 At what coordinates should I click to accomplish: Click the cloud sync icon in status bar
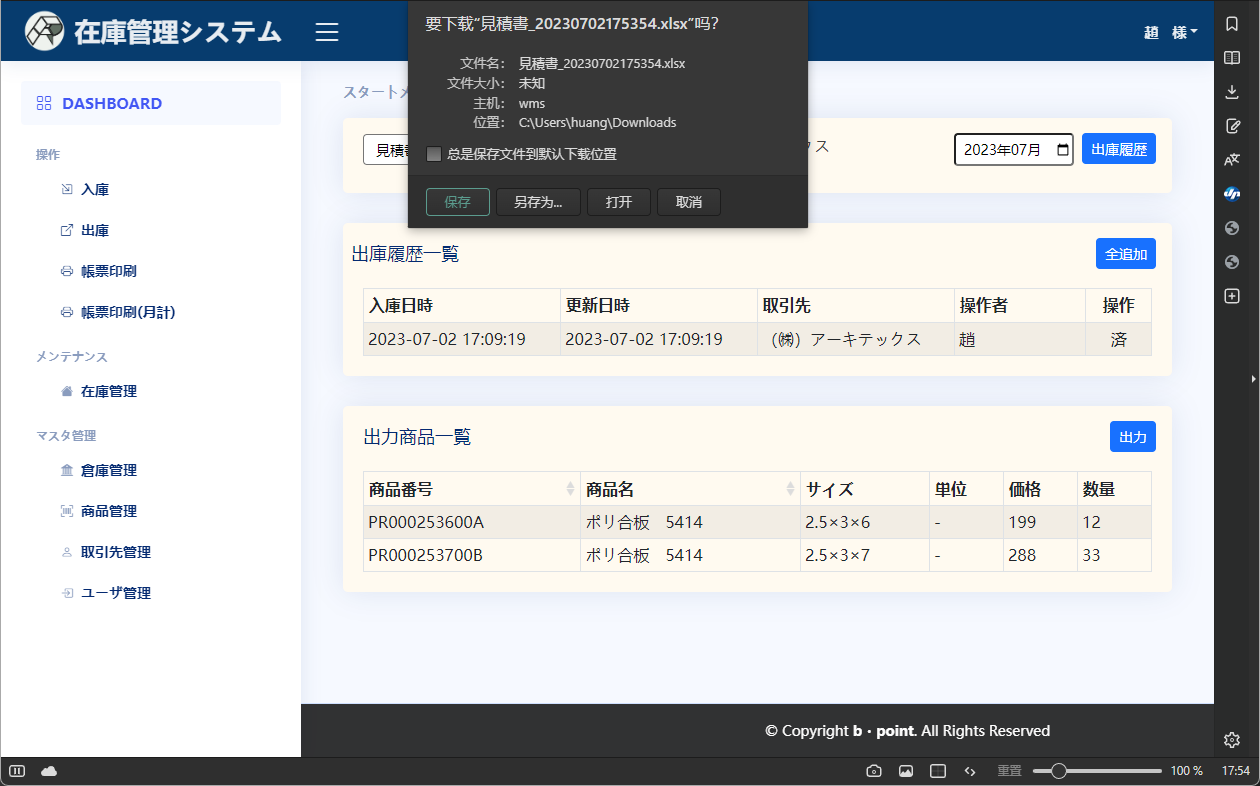(49, 771)
